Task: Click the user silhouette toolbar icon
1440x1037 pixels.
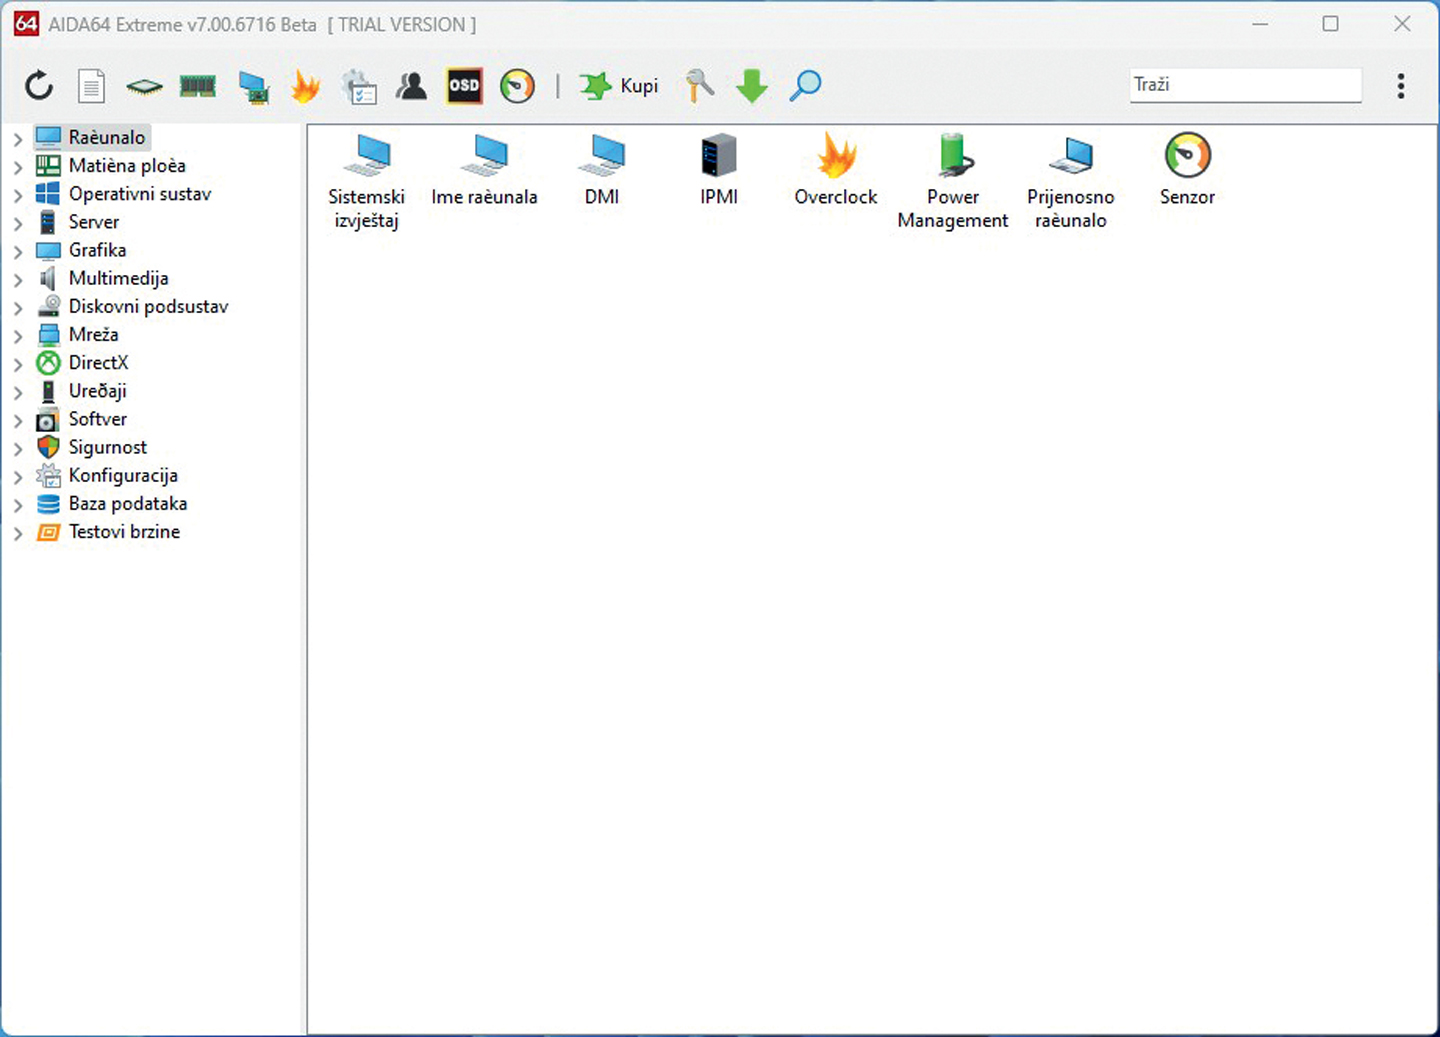Action: tap(411, 86)
